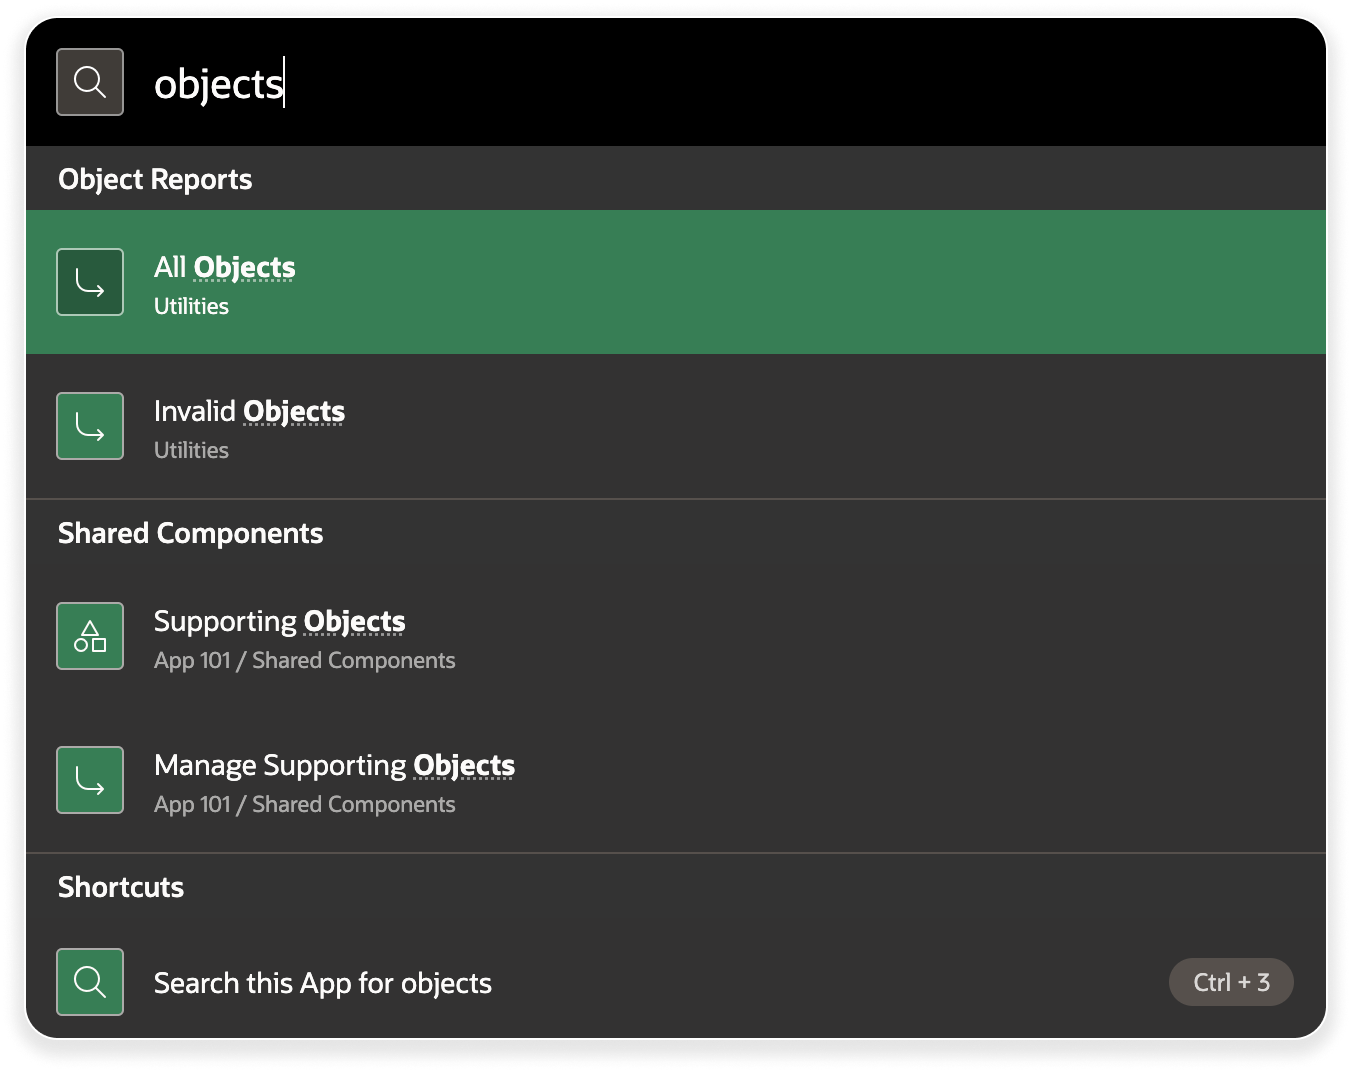
Task: Click the App 101 path under Supporting Objects
Action: [x=304, y=661]
